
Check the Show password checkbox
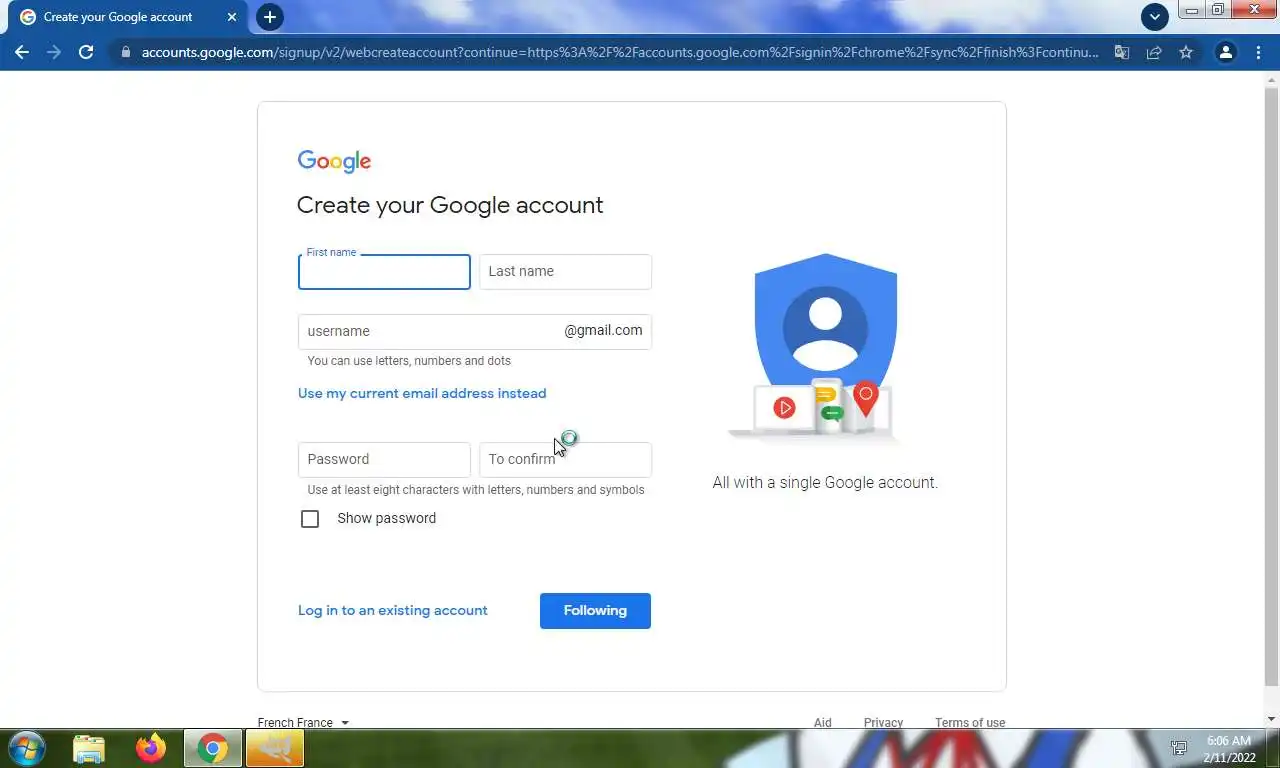[x=310, y=519]
